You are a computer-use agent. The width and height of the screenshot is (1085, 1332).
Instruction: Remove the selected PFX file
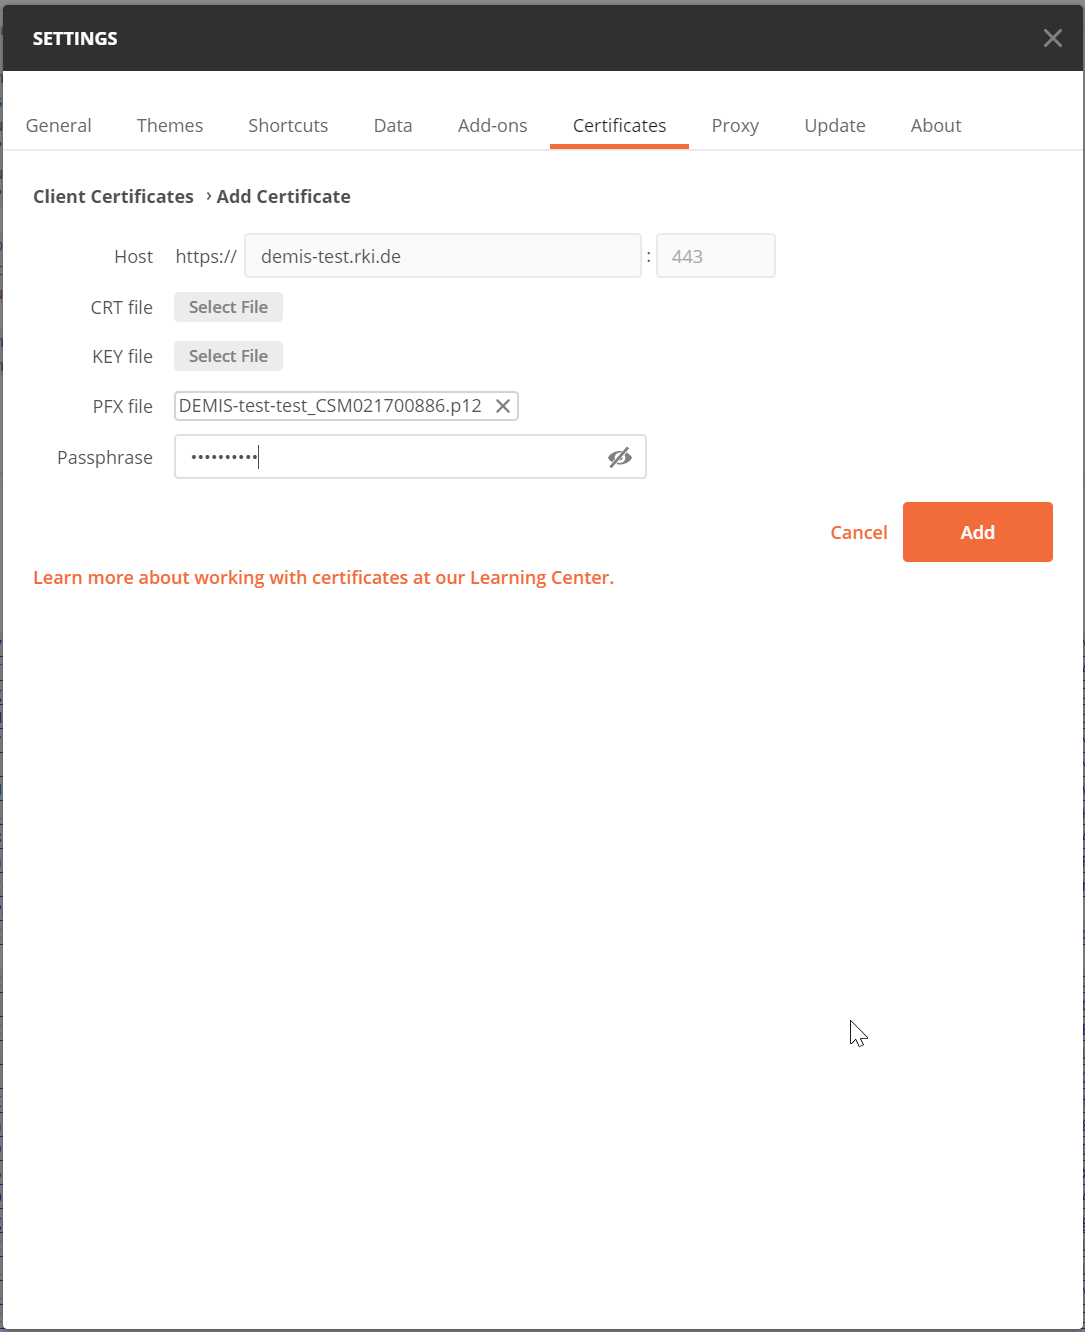503,406
